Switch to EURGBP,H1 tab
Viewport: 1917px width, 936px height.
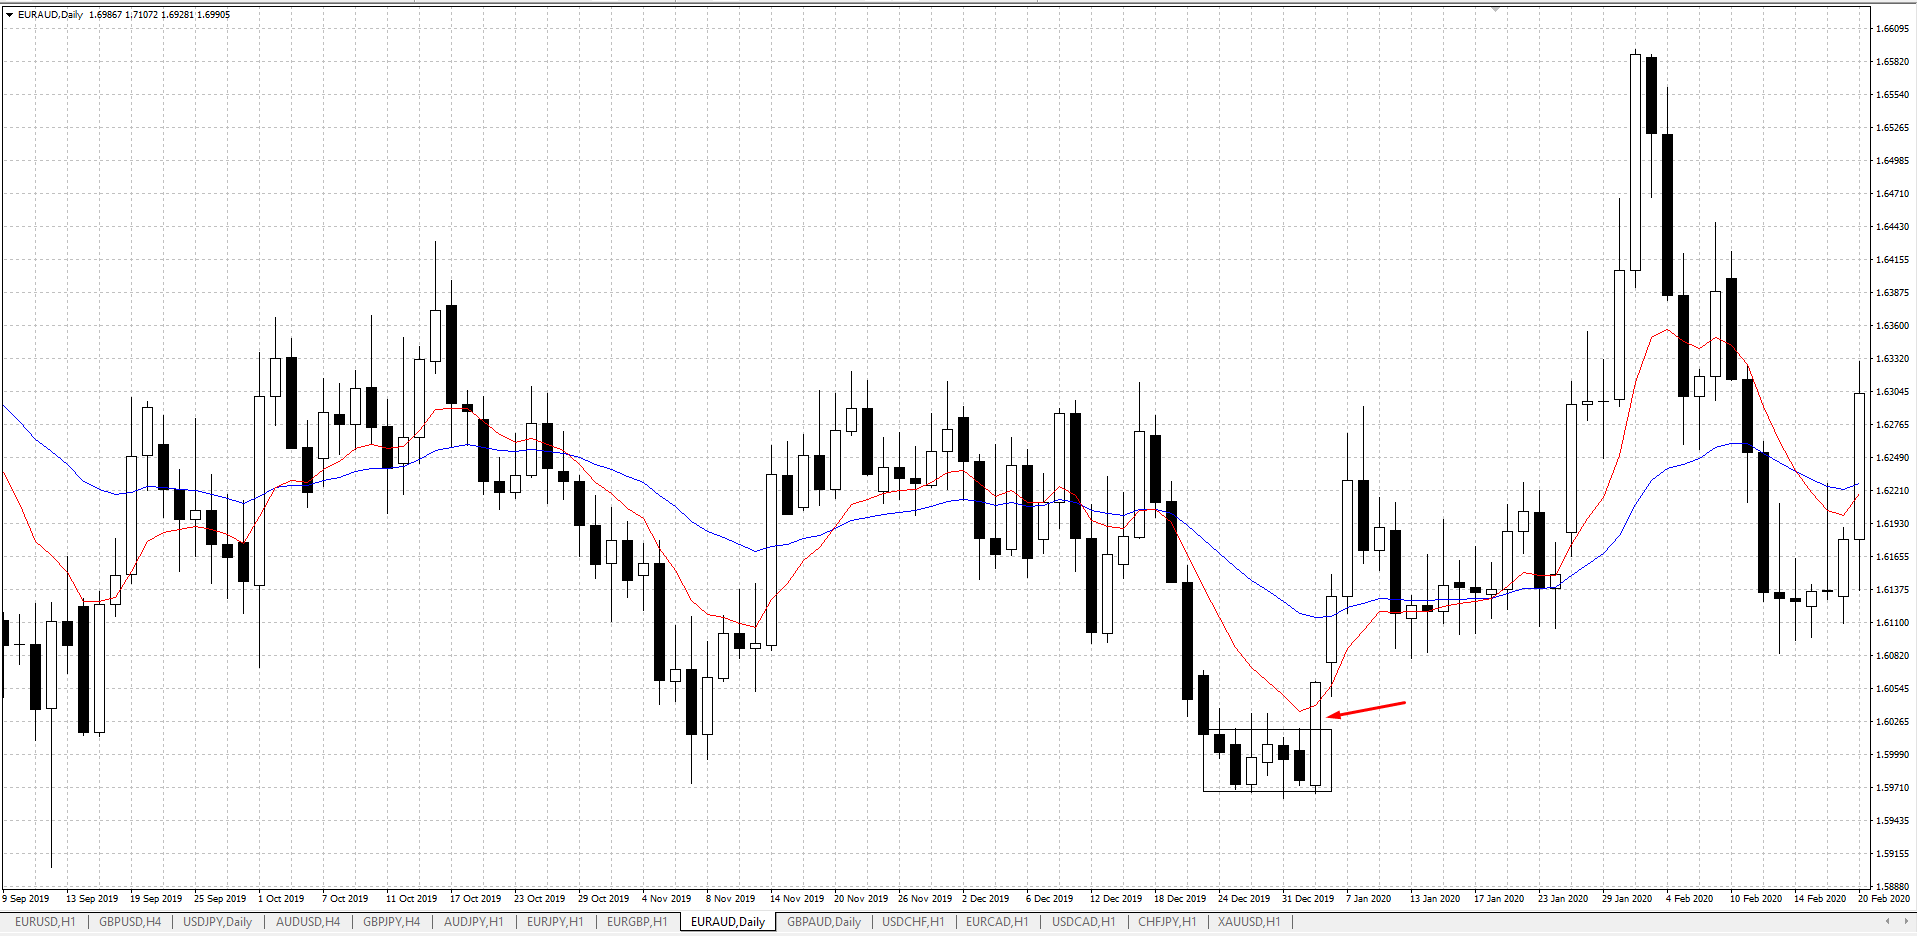(x=637, y=922)
